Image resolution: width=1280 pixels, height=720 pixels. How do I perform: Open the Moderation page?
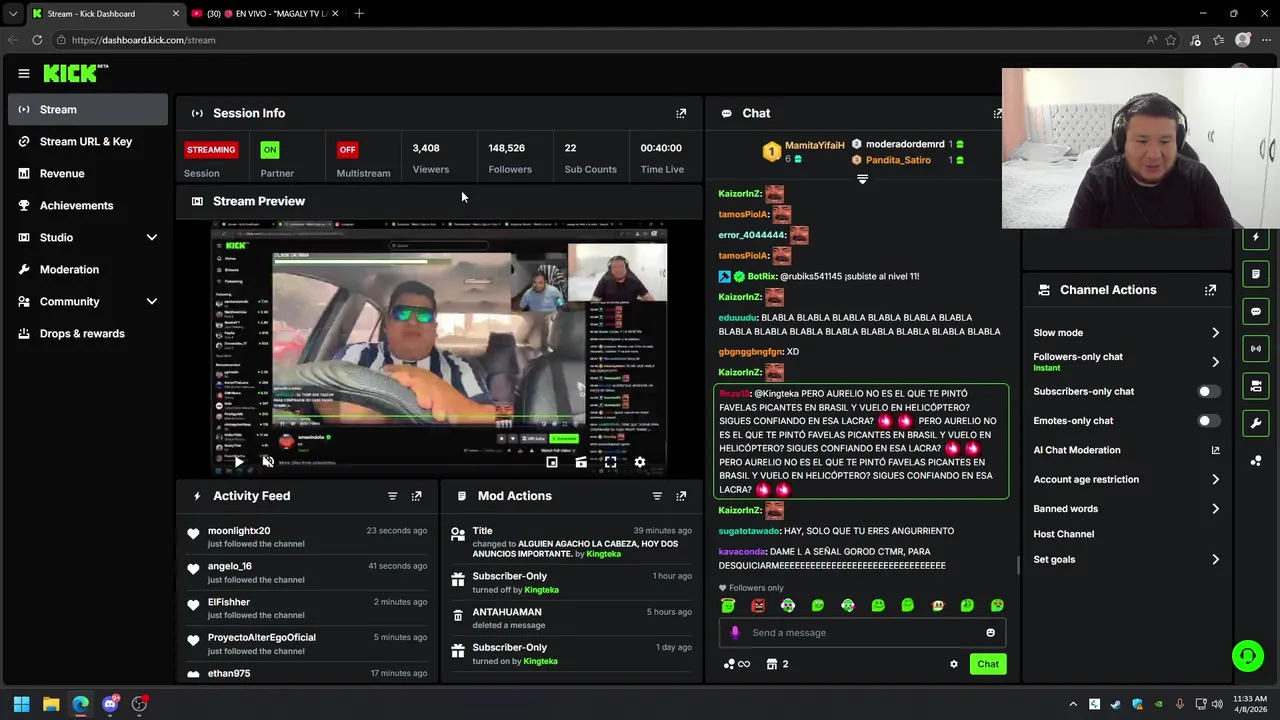tap(88, 269)
